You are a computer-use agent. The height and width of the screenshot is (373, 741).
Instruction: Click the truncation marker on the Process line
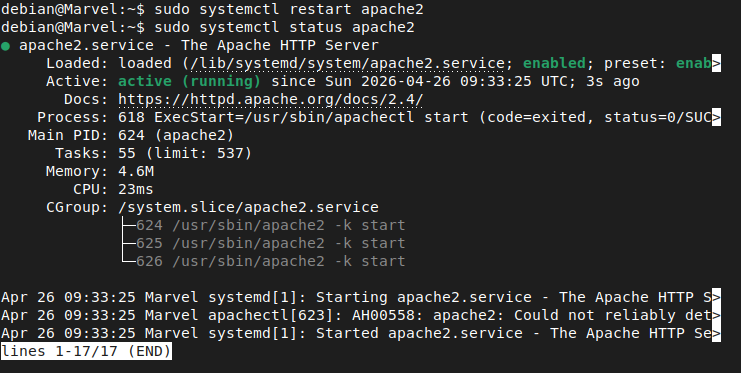pyautogui.click(x=716, y=117)
